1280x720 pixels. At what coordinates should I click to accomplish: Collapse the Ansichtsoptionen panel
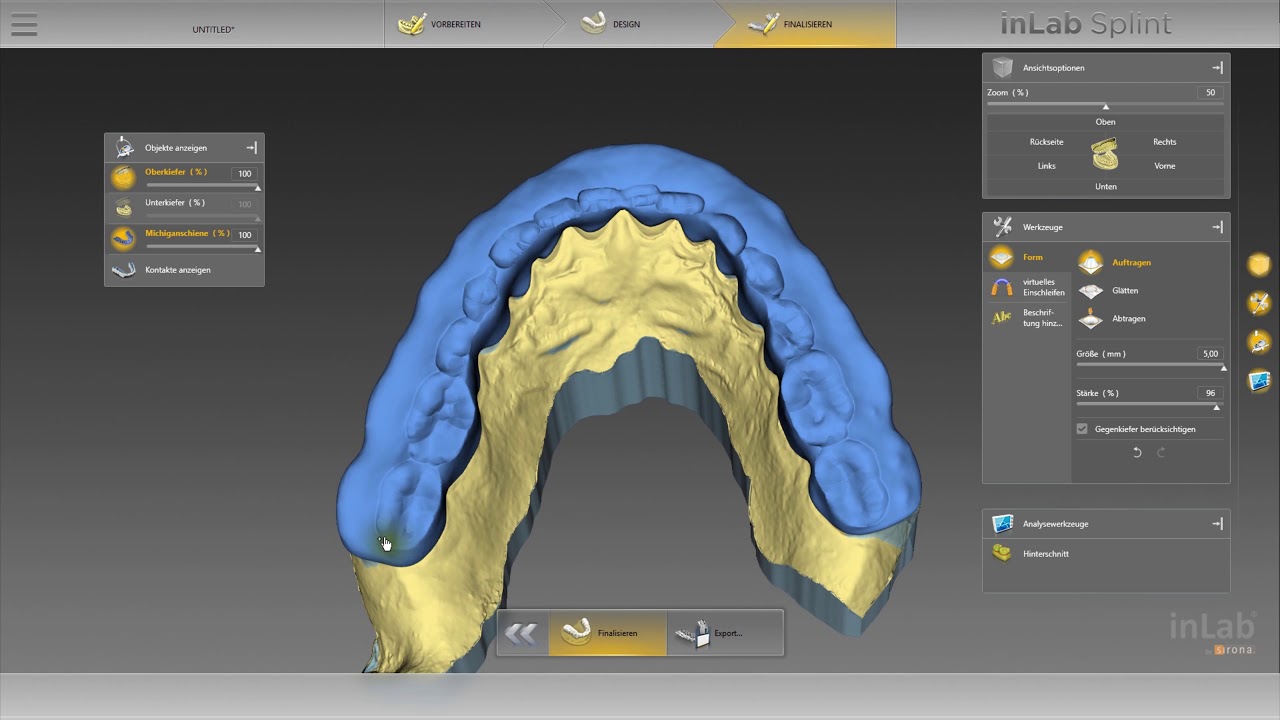(1217, 68)
